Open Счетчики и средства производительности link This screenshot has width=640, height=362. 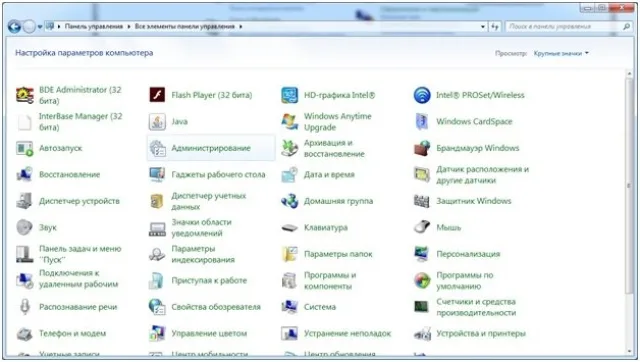point(476,307)
